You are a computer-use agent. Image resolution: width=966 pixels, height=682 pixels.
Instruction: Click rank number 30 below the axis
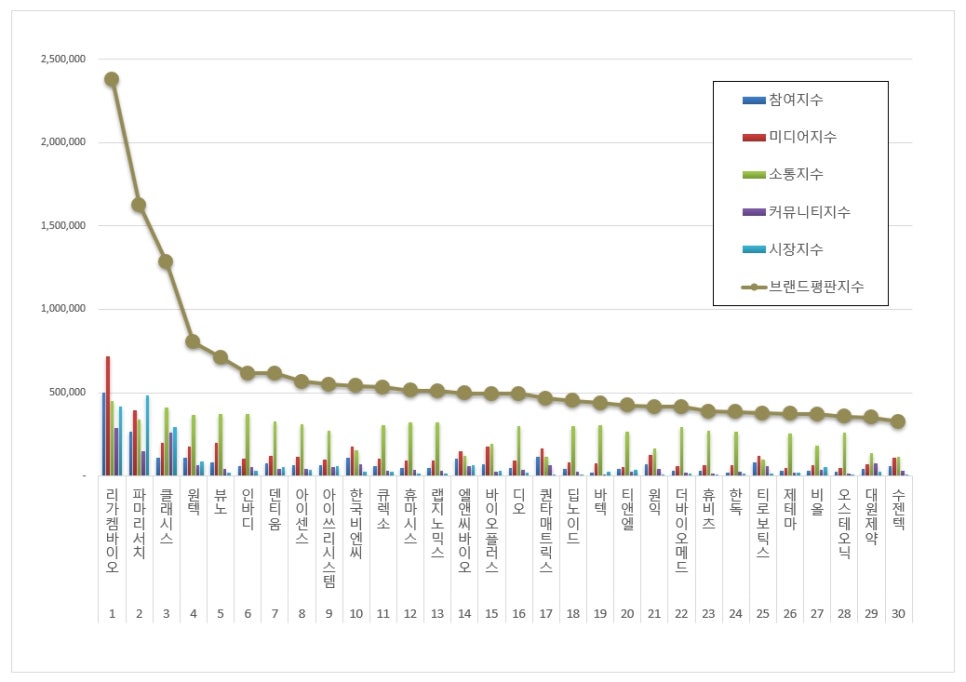point(898,614)
